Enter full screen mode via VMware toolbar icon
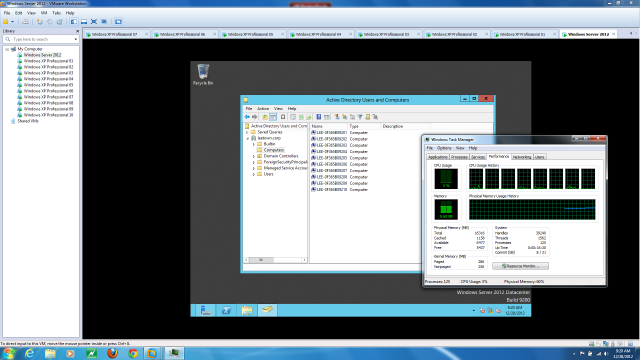The image size is (640, 360). pos(94,22)
